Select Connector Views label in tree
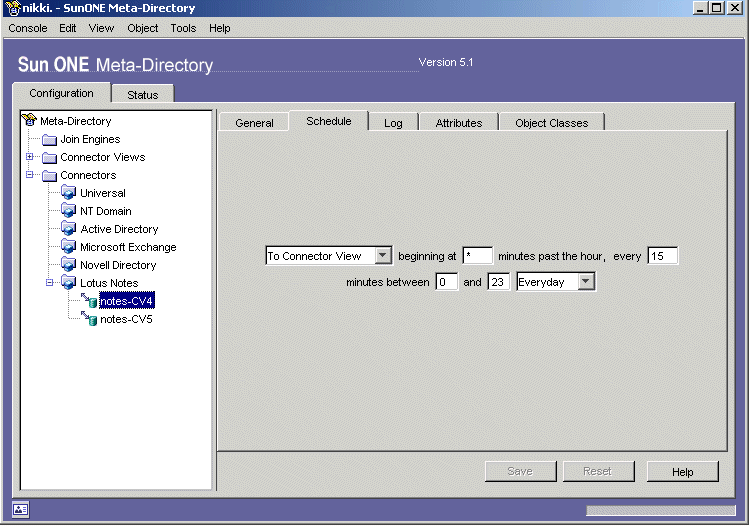The width and height of the screenshot is (751, 527). (102, 157)
